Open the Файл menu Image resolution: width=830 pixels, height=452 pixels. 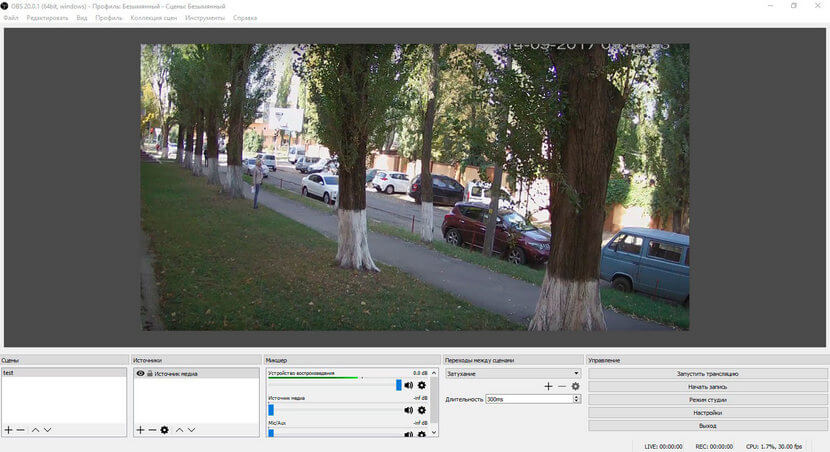point(11,18)
